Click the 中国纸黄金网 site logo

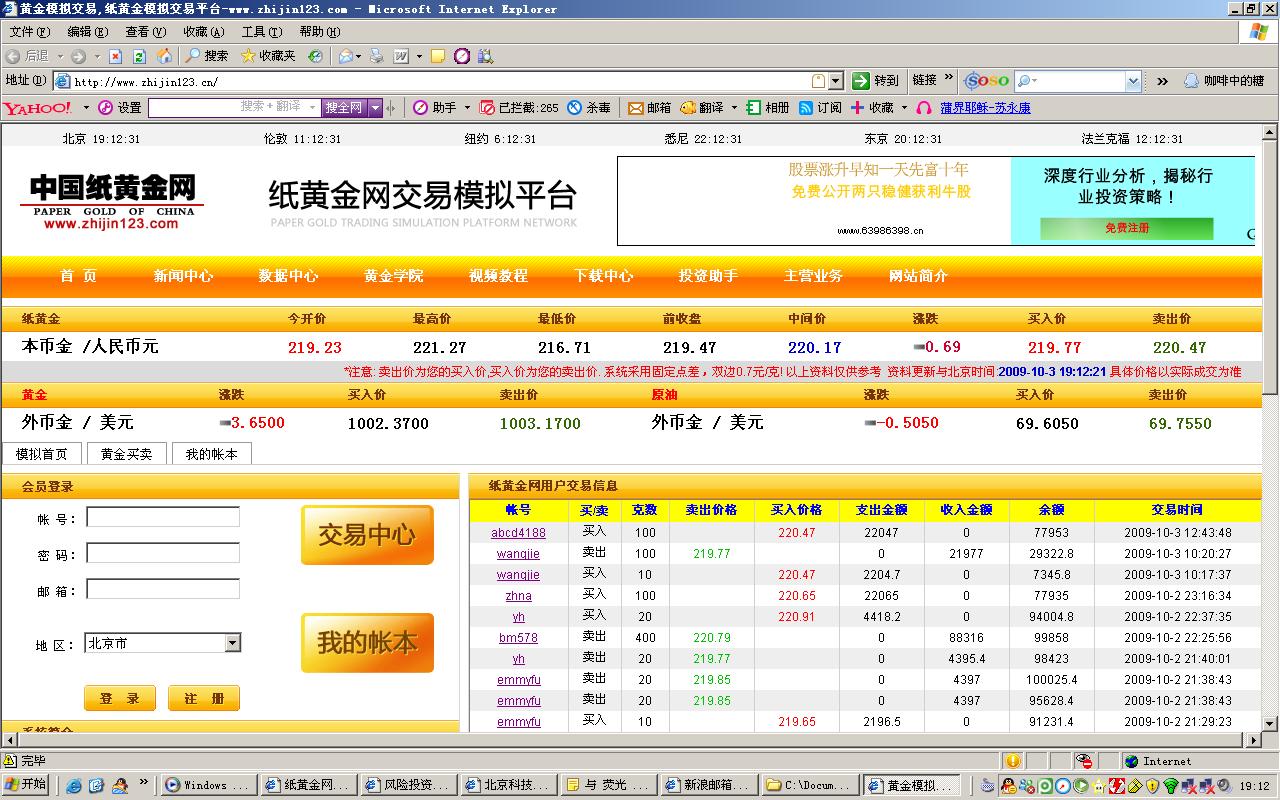point(112,201)
